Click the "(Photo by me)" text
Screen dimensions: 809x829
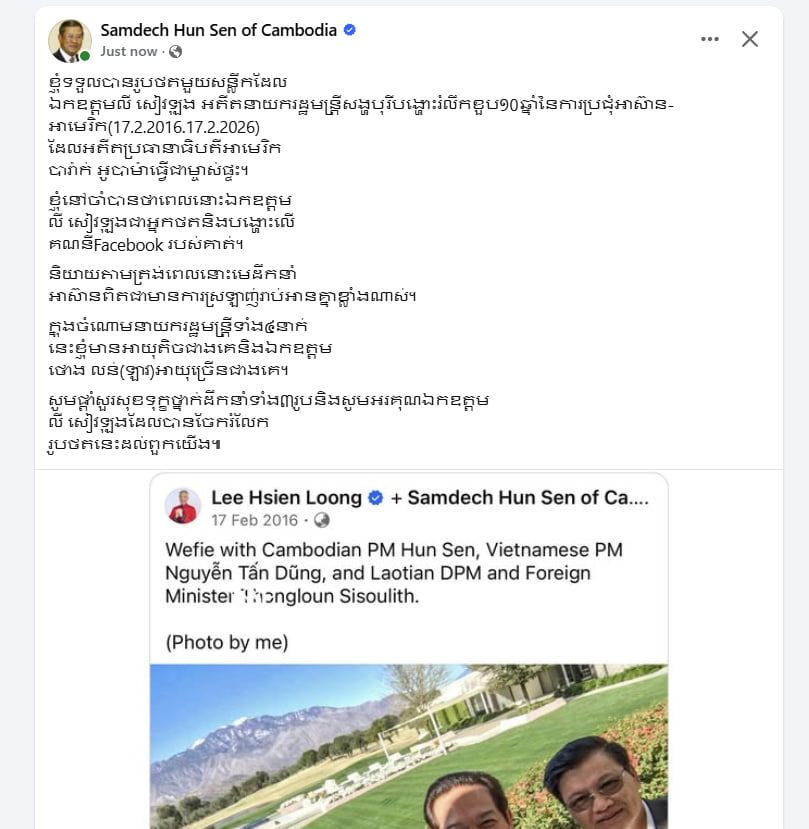tap(226, 641)
